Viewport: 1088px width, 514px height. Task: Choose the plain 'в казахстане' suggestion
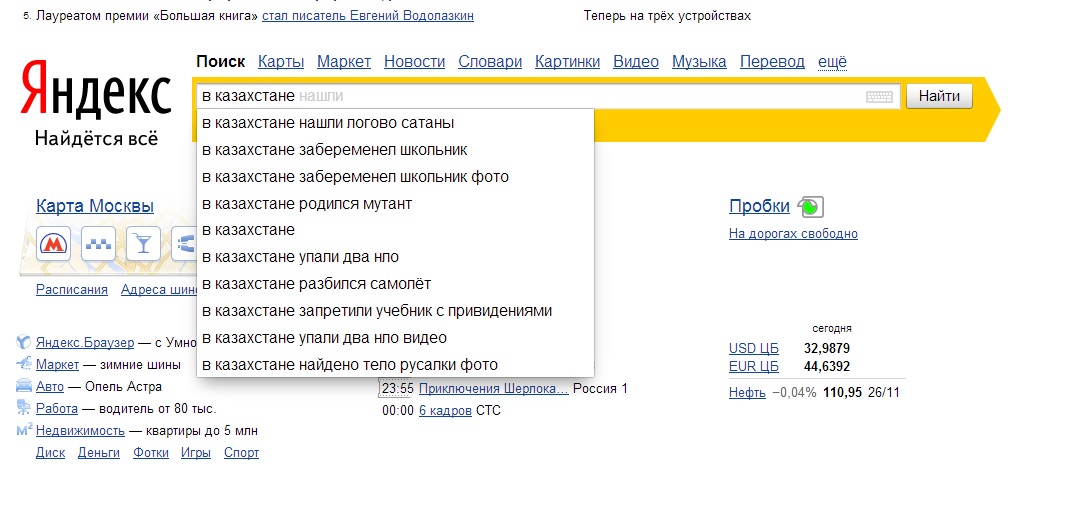point(396,230)
